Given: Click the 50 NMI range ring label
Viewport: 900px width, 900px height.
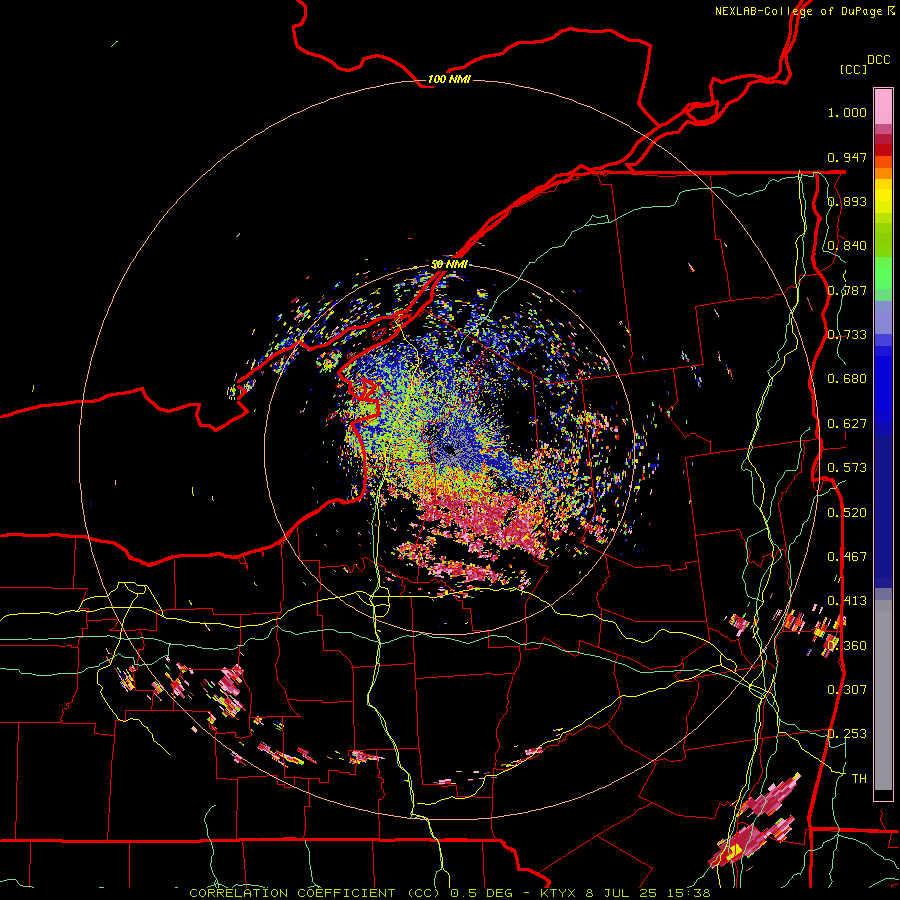Looking at the screenshot, I should [x=449, y=264].
